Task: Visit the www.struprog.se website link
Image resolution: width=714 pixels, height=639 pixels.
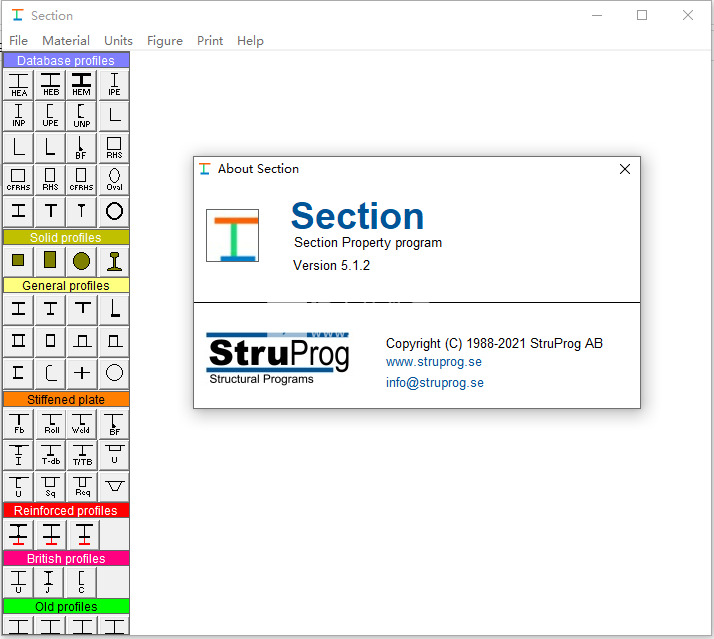Action: (434, 362)
